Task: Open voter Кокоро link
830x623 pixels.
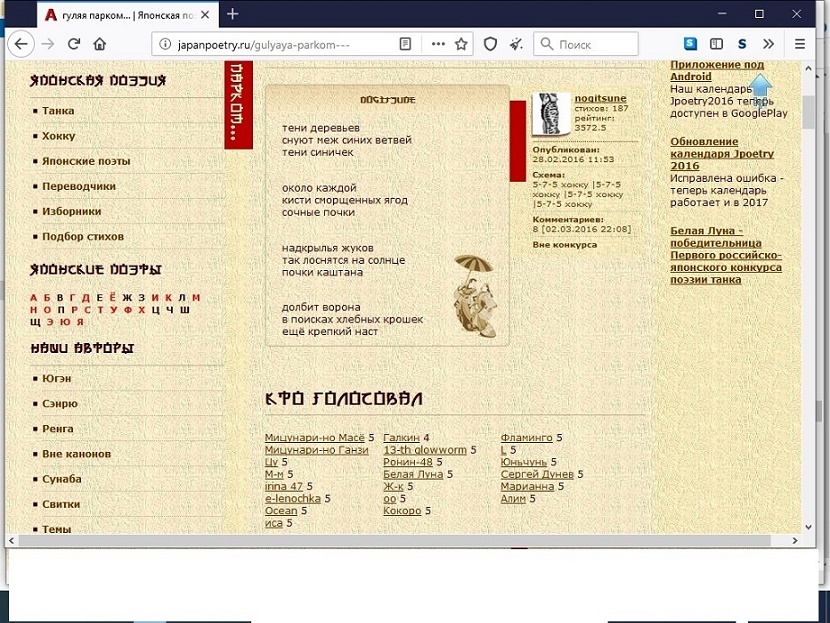Action: coord(402,511)
